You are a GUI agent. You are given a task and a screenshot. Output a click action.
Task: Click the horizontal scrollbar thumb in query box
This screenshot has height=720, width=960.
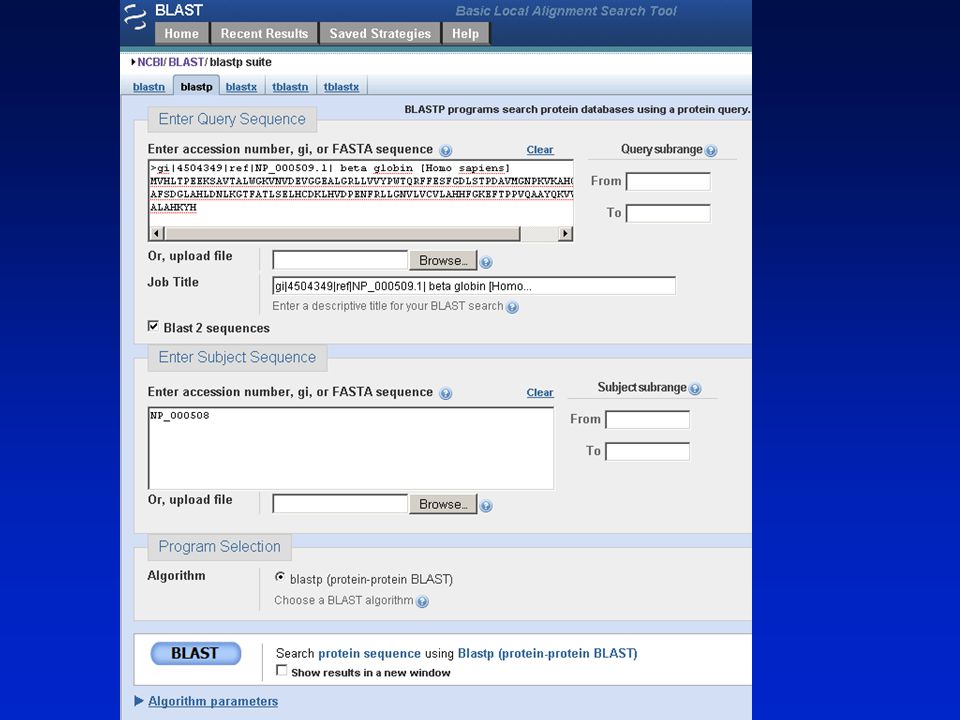tap(343, 233)
